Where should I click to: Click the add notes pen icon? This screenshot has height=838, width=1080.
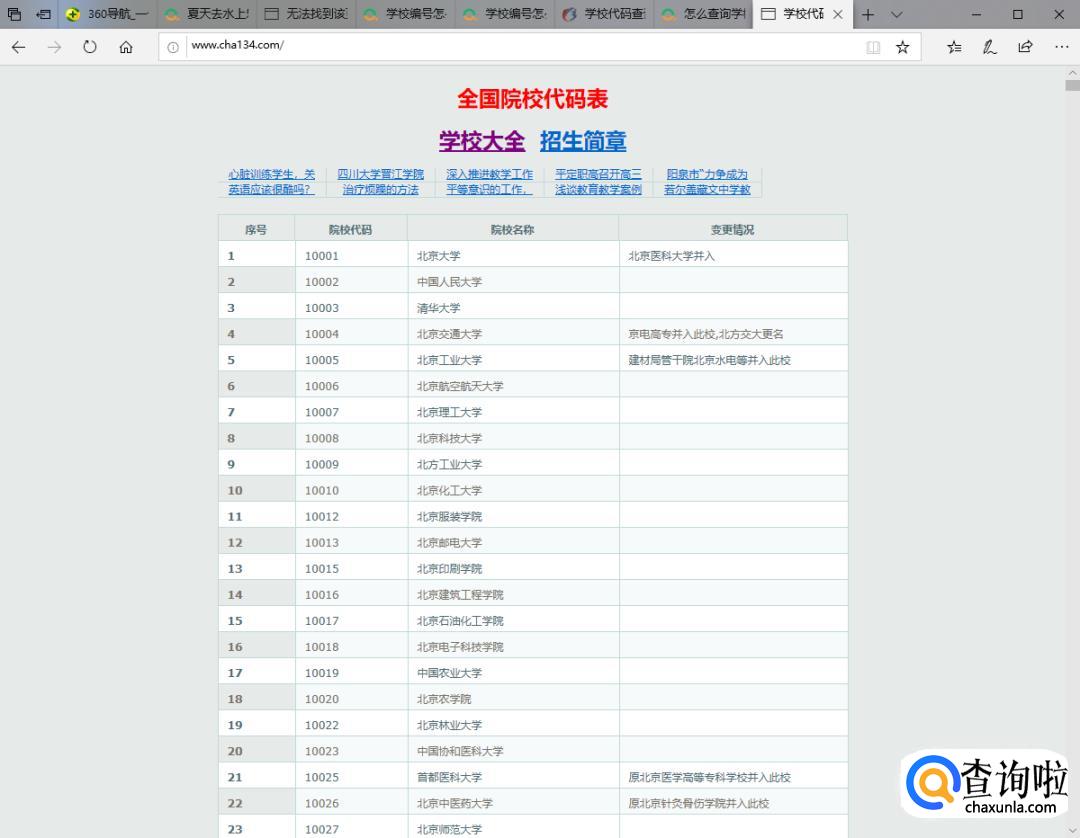click(990, 47)
